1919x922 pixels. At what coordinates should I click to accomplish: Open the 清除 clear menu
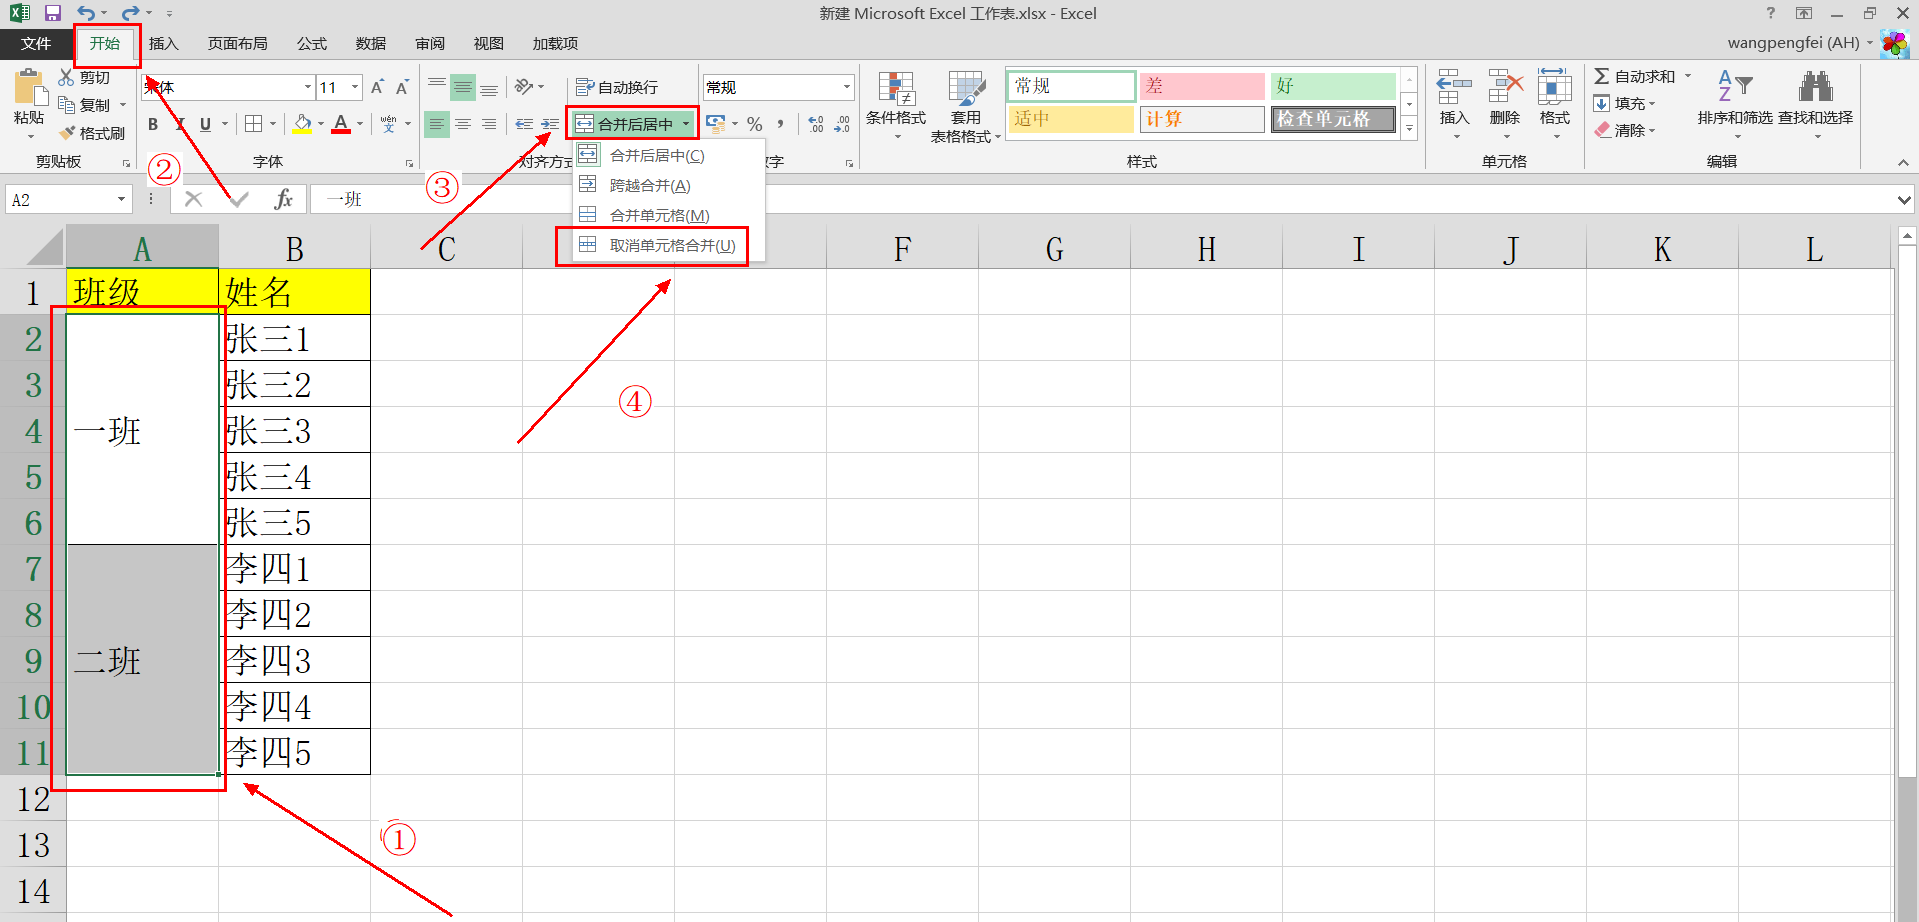pyautogui.click(x=1624, y=131)
